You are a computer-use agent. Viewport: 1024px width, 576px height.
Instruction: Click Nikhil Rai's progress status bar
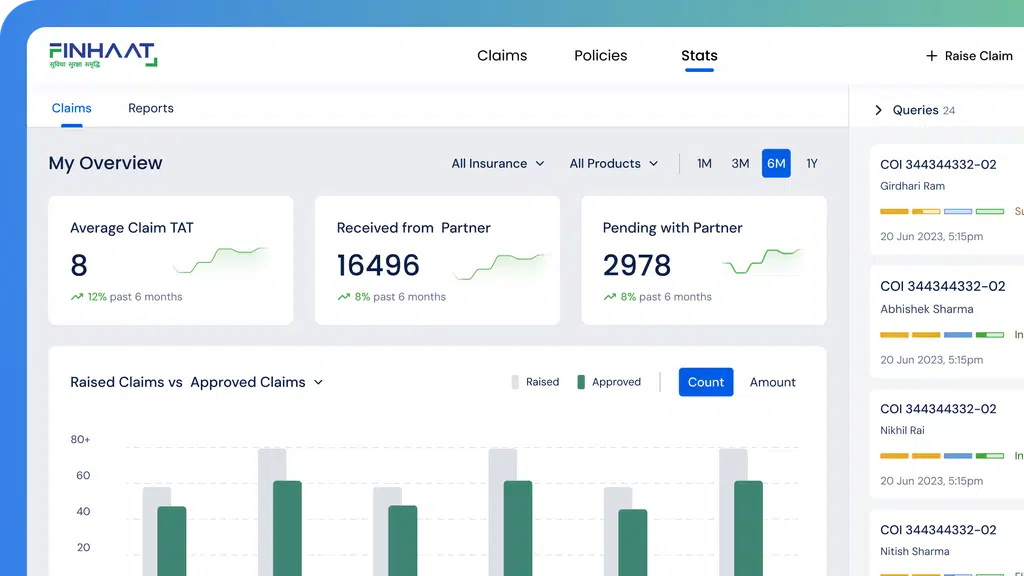point(942,456)
